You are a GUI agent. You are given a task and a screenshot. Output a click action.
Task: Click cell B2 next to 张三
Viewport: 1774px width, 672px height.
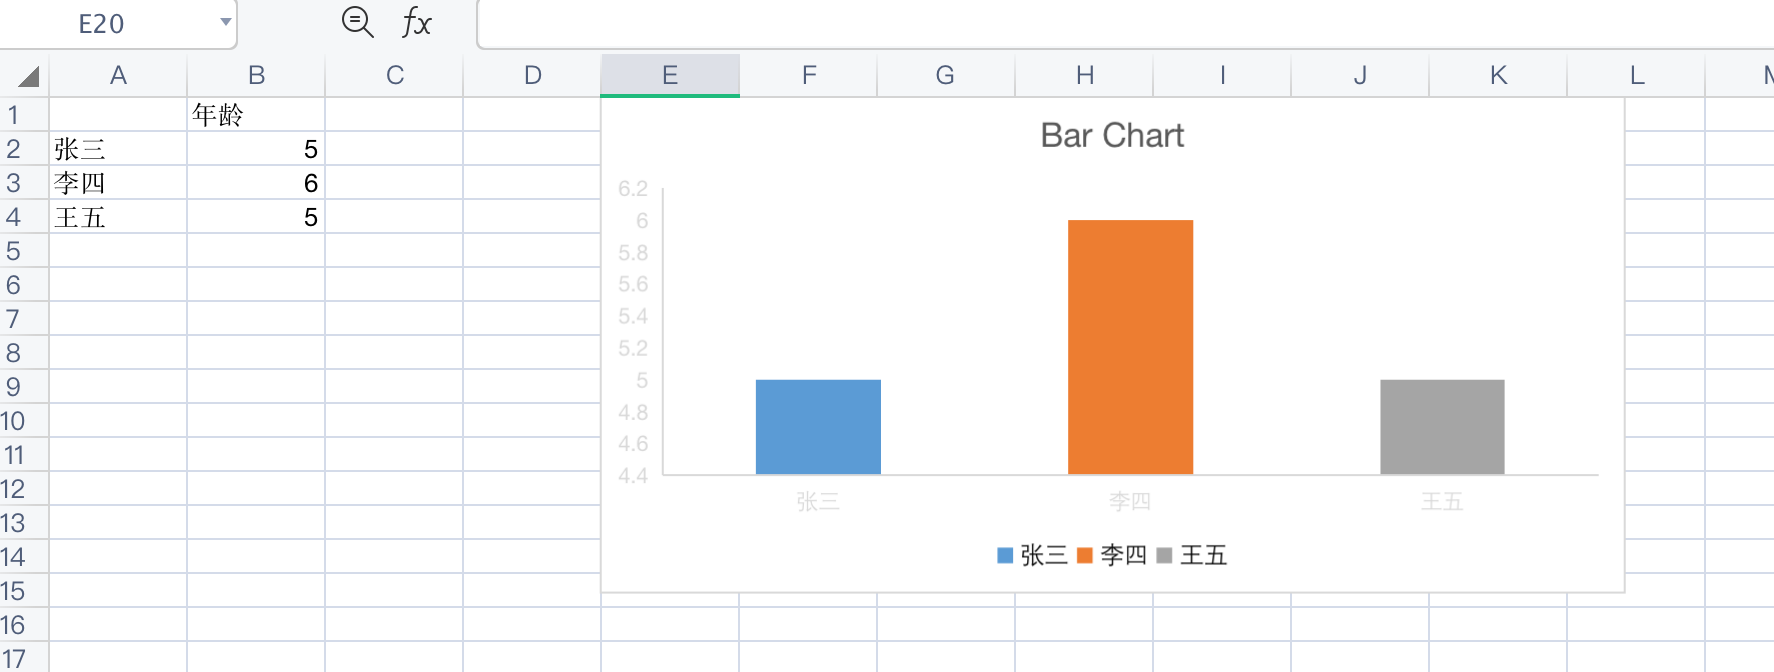[x=256, y=149]
